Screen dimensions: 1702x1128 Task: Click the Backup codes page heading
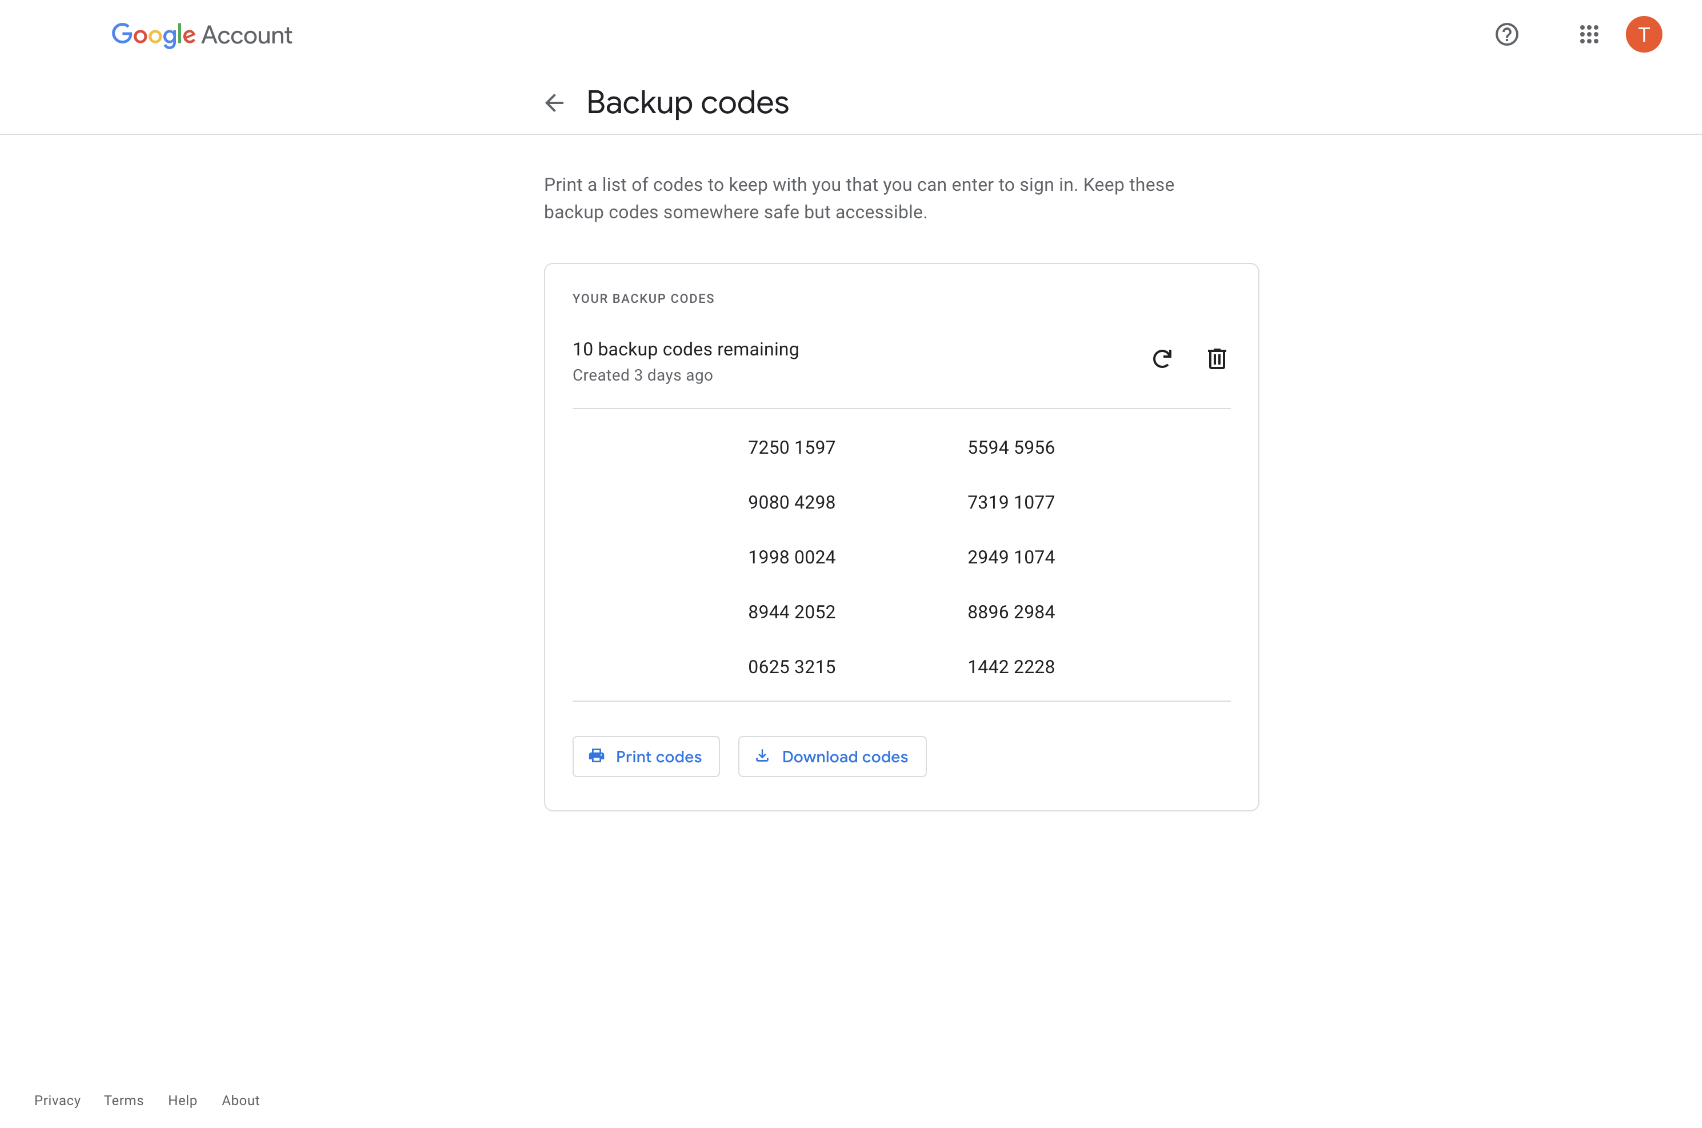pyautogui.click(x=687, y=103)
